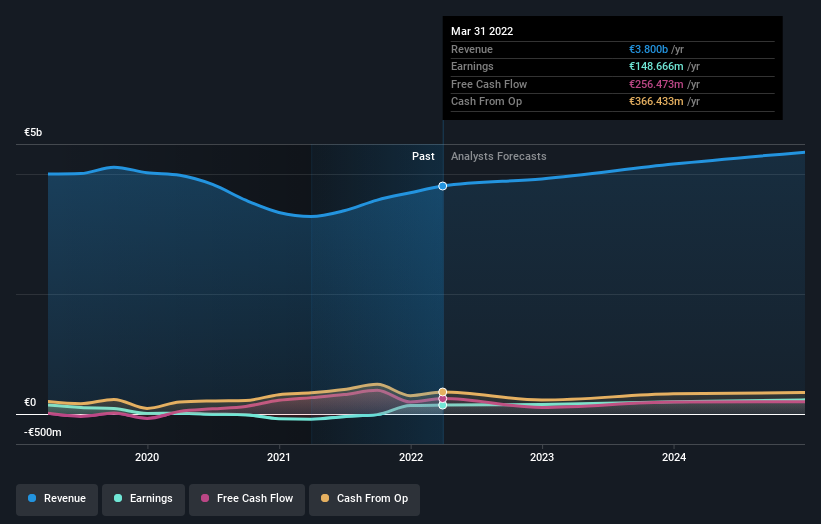Click the Revenue row label in tooltip
The image size is (821, 524).
click(472, 49)
